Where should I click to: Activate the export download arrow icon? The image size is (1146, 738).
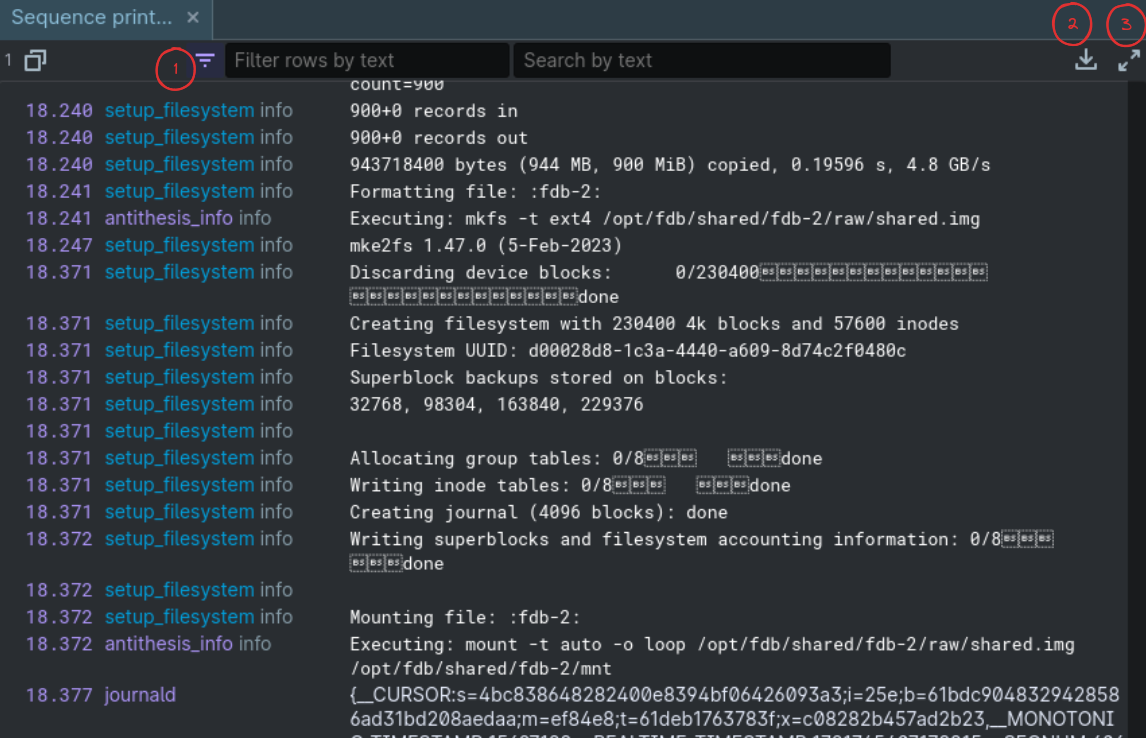click(1085, 60)
